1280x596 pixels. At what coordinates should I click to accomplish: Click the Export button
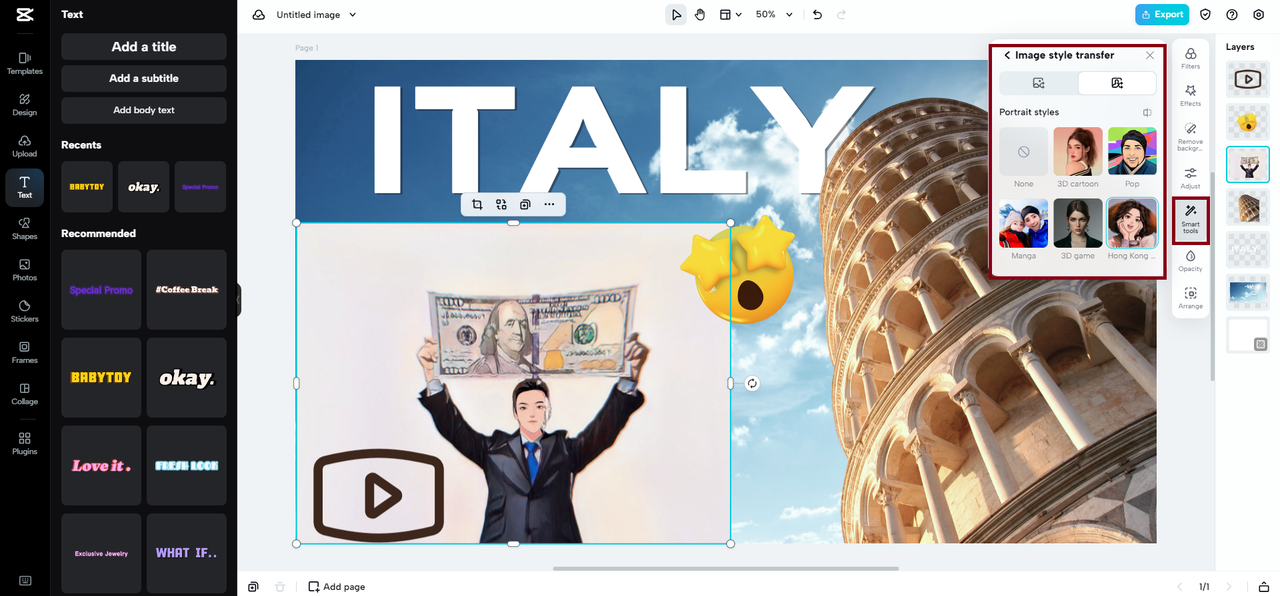1162,15
